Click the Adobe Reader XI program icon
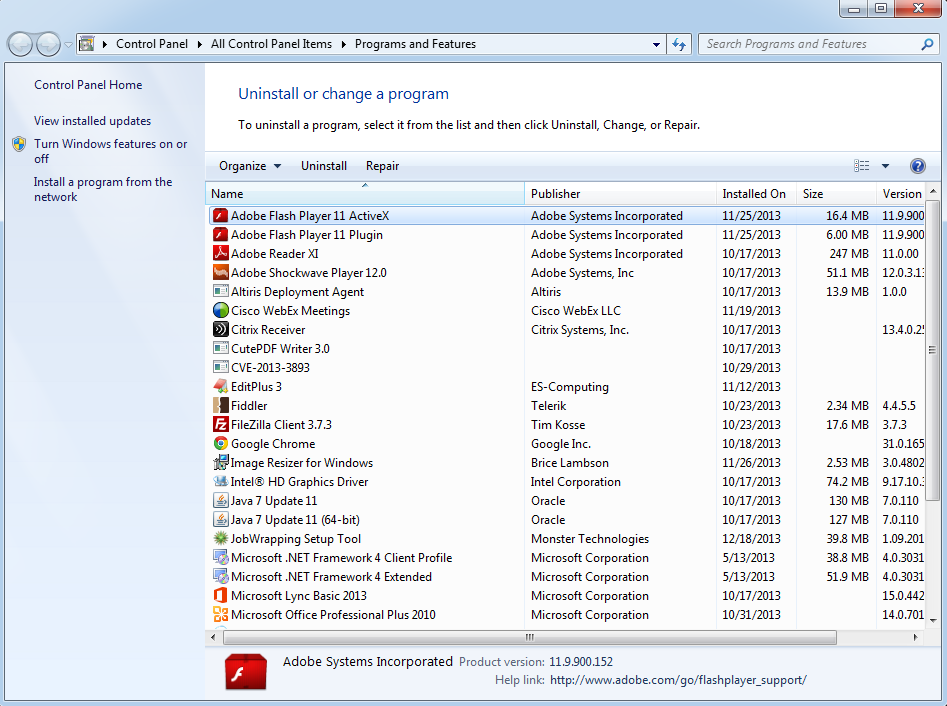The width and height of the screenshot is (947, 706). [x=221, y=253]
